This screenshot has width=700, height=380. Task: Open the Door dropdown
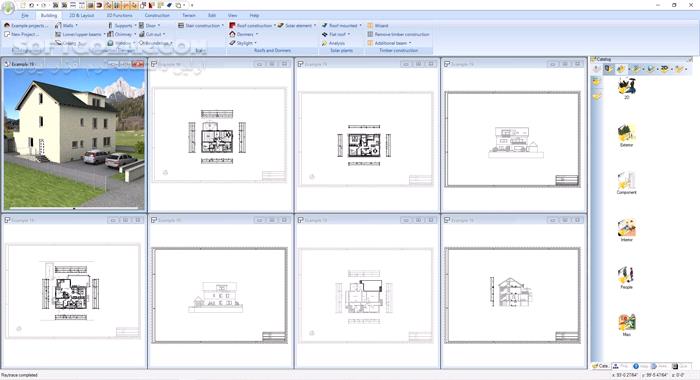click(x=149, y=25)
